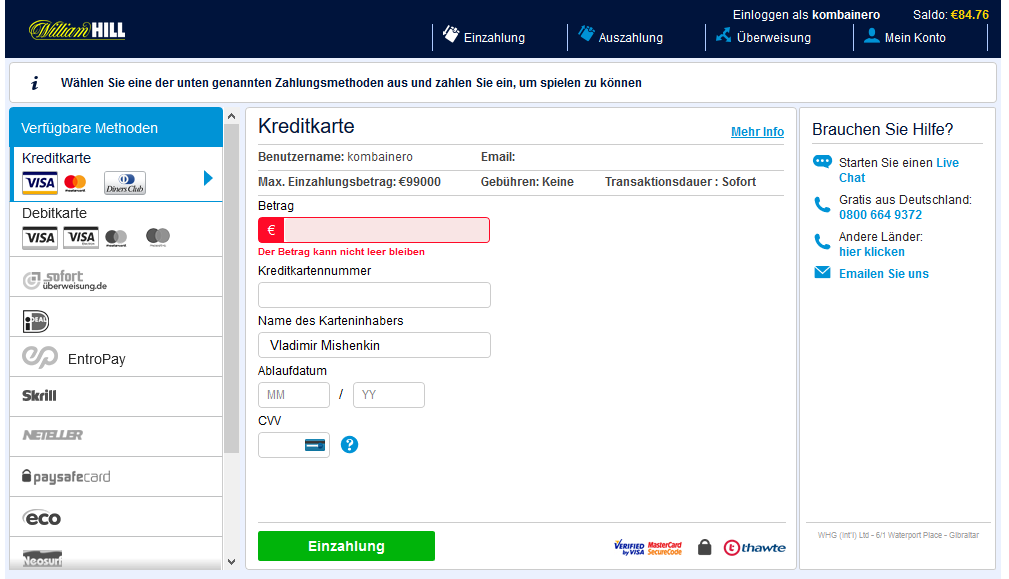Call the 0800 664 9372 number link
The width and height of the screenshot is (1009, 579).
[880, 215]
